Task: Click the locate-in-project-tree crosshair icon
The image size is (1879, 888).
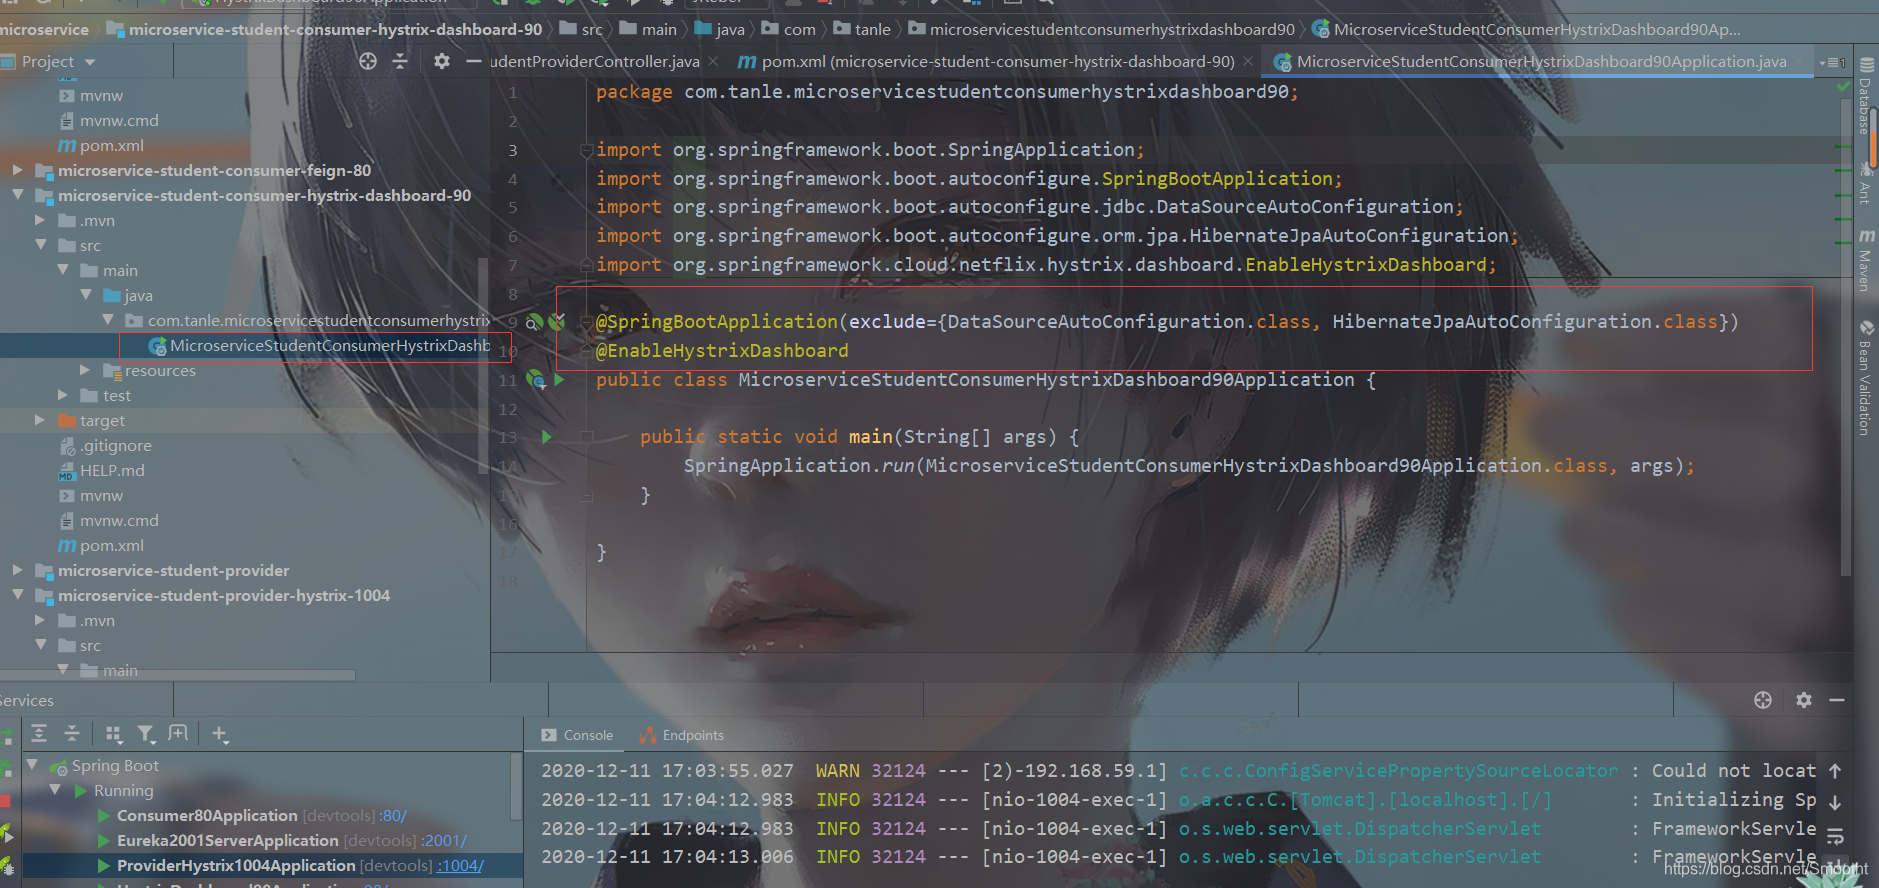Action: click(x=368, y=62)
